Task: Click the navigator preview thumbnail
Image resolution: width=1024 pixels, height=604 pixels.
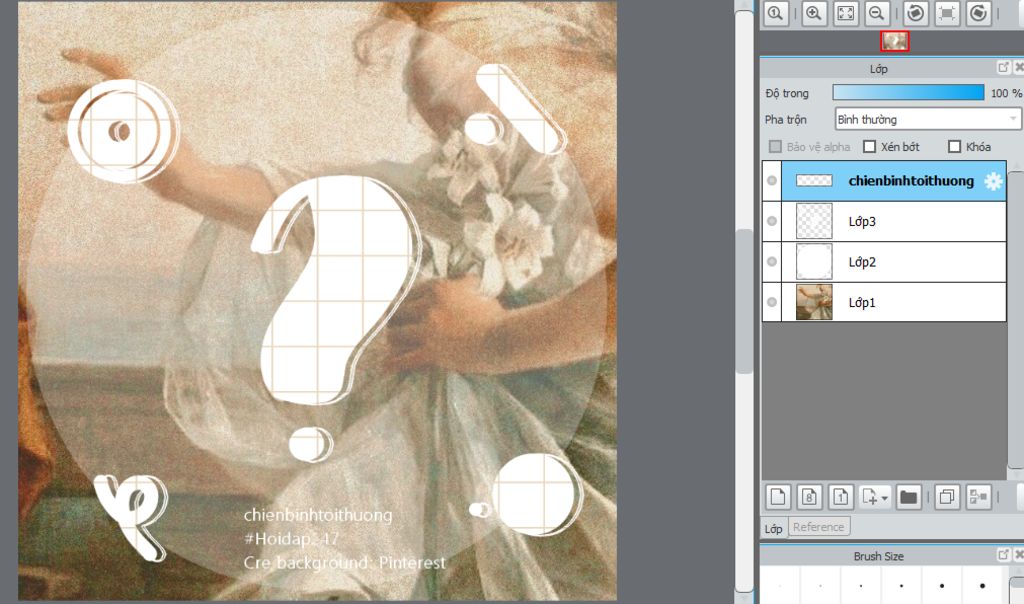Action: (x=895, y=41)
